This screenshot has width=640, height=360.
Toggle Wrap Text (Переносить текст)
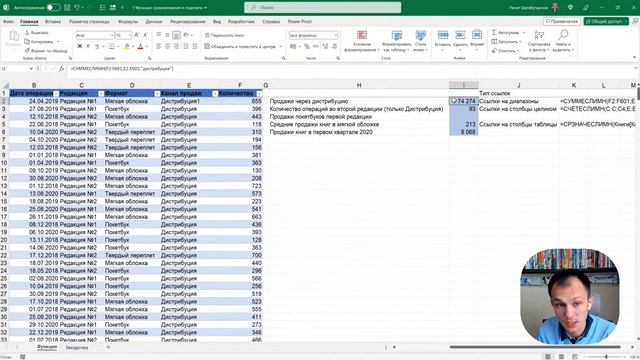[224, 36]
